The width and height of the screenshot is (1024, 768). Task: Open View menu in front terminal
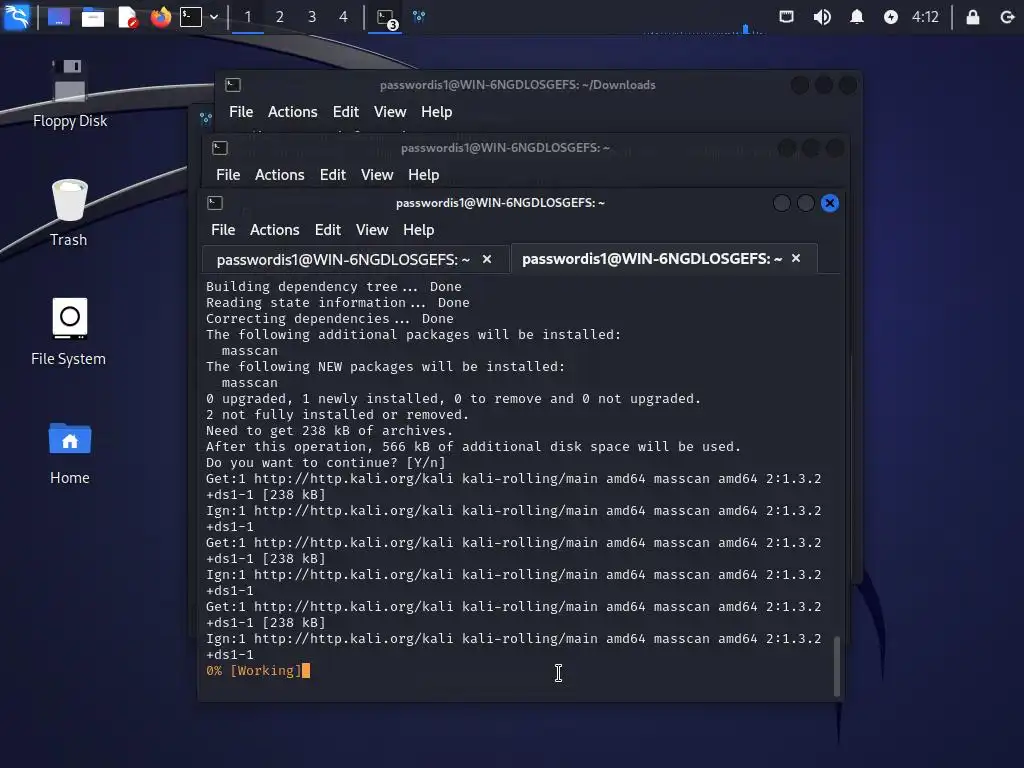pyautogui.click(x=372, y=230)
